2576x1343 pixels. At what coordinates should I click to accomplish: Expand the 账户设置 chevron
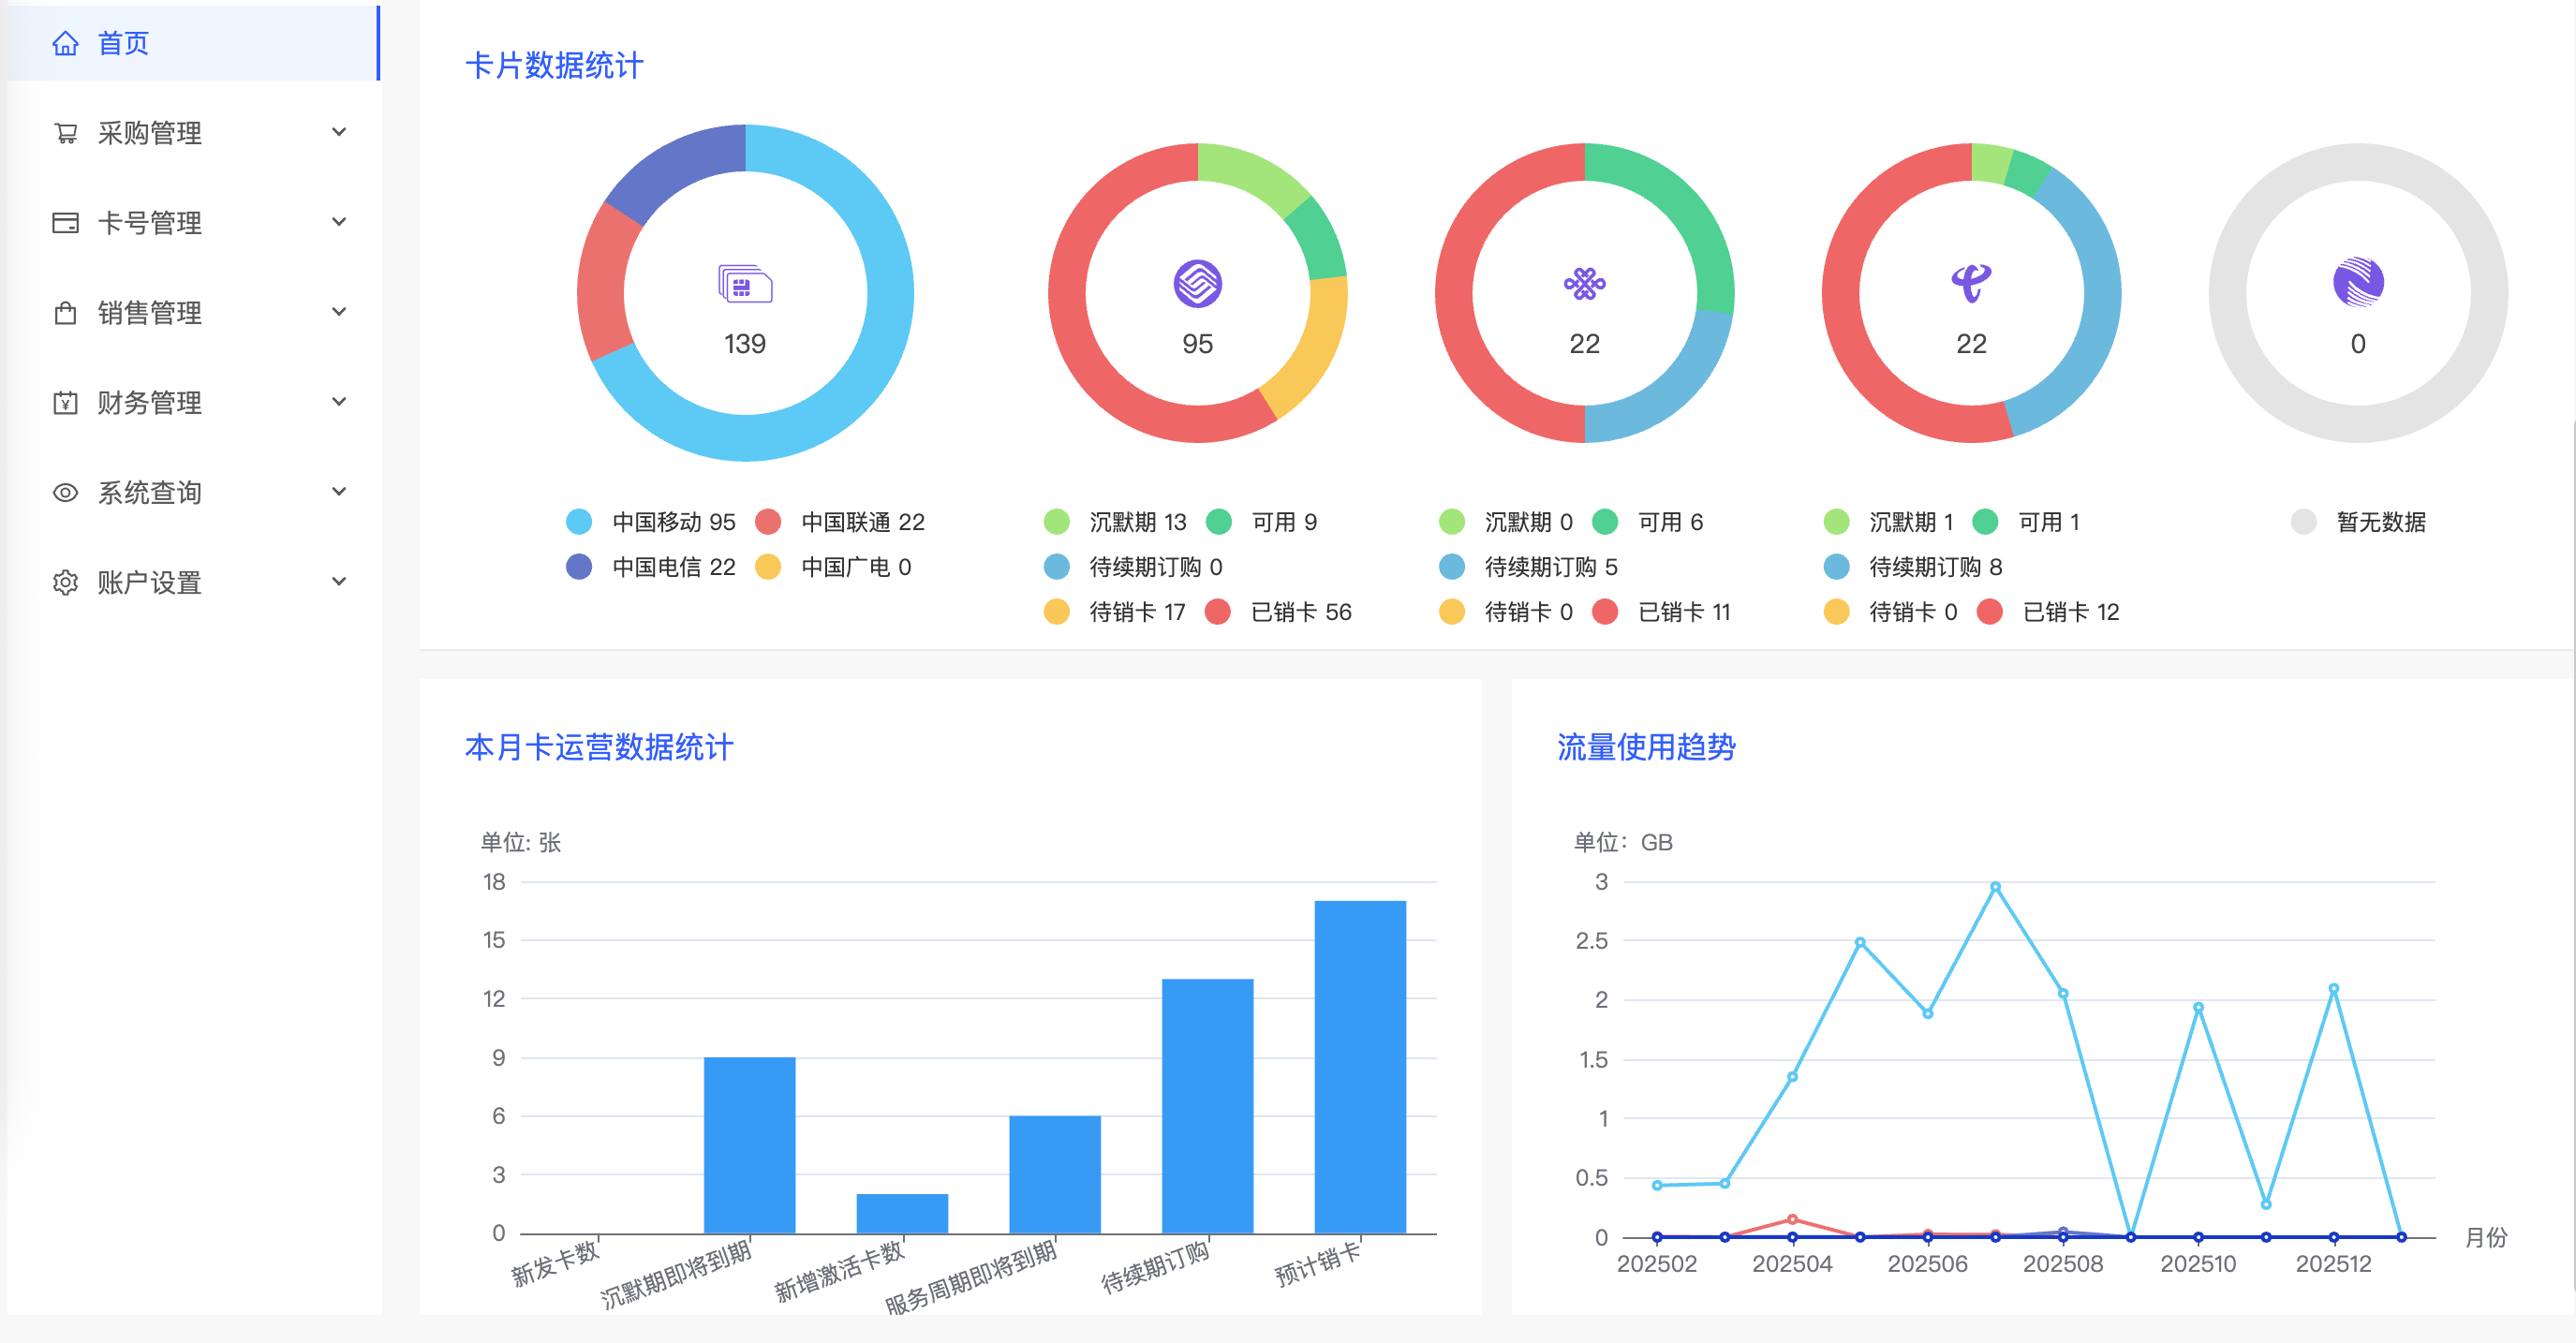tap(339, 582)
